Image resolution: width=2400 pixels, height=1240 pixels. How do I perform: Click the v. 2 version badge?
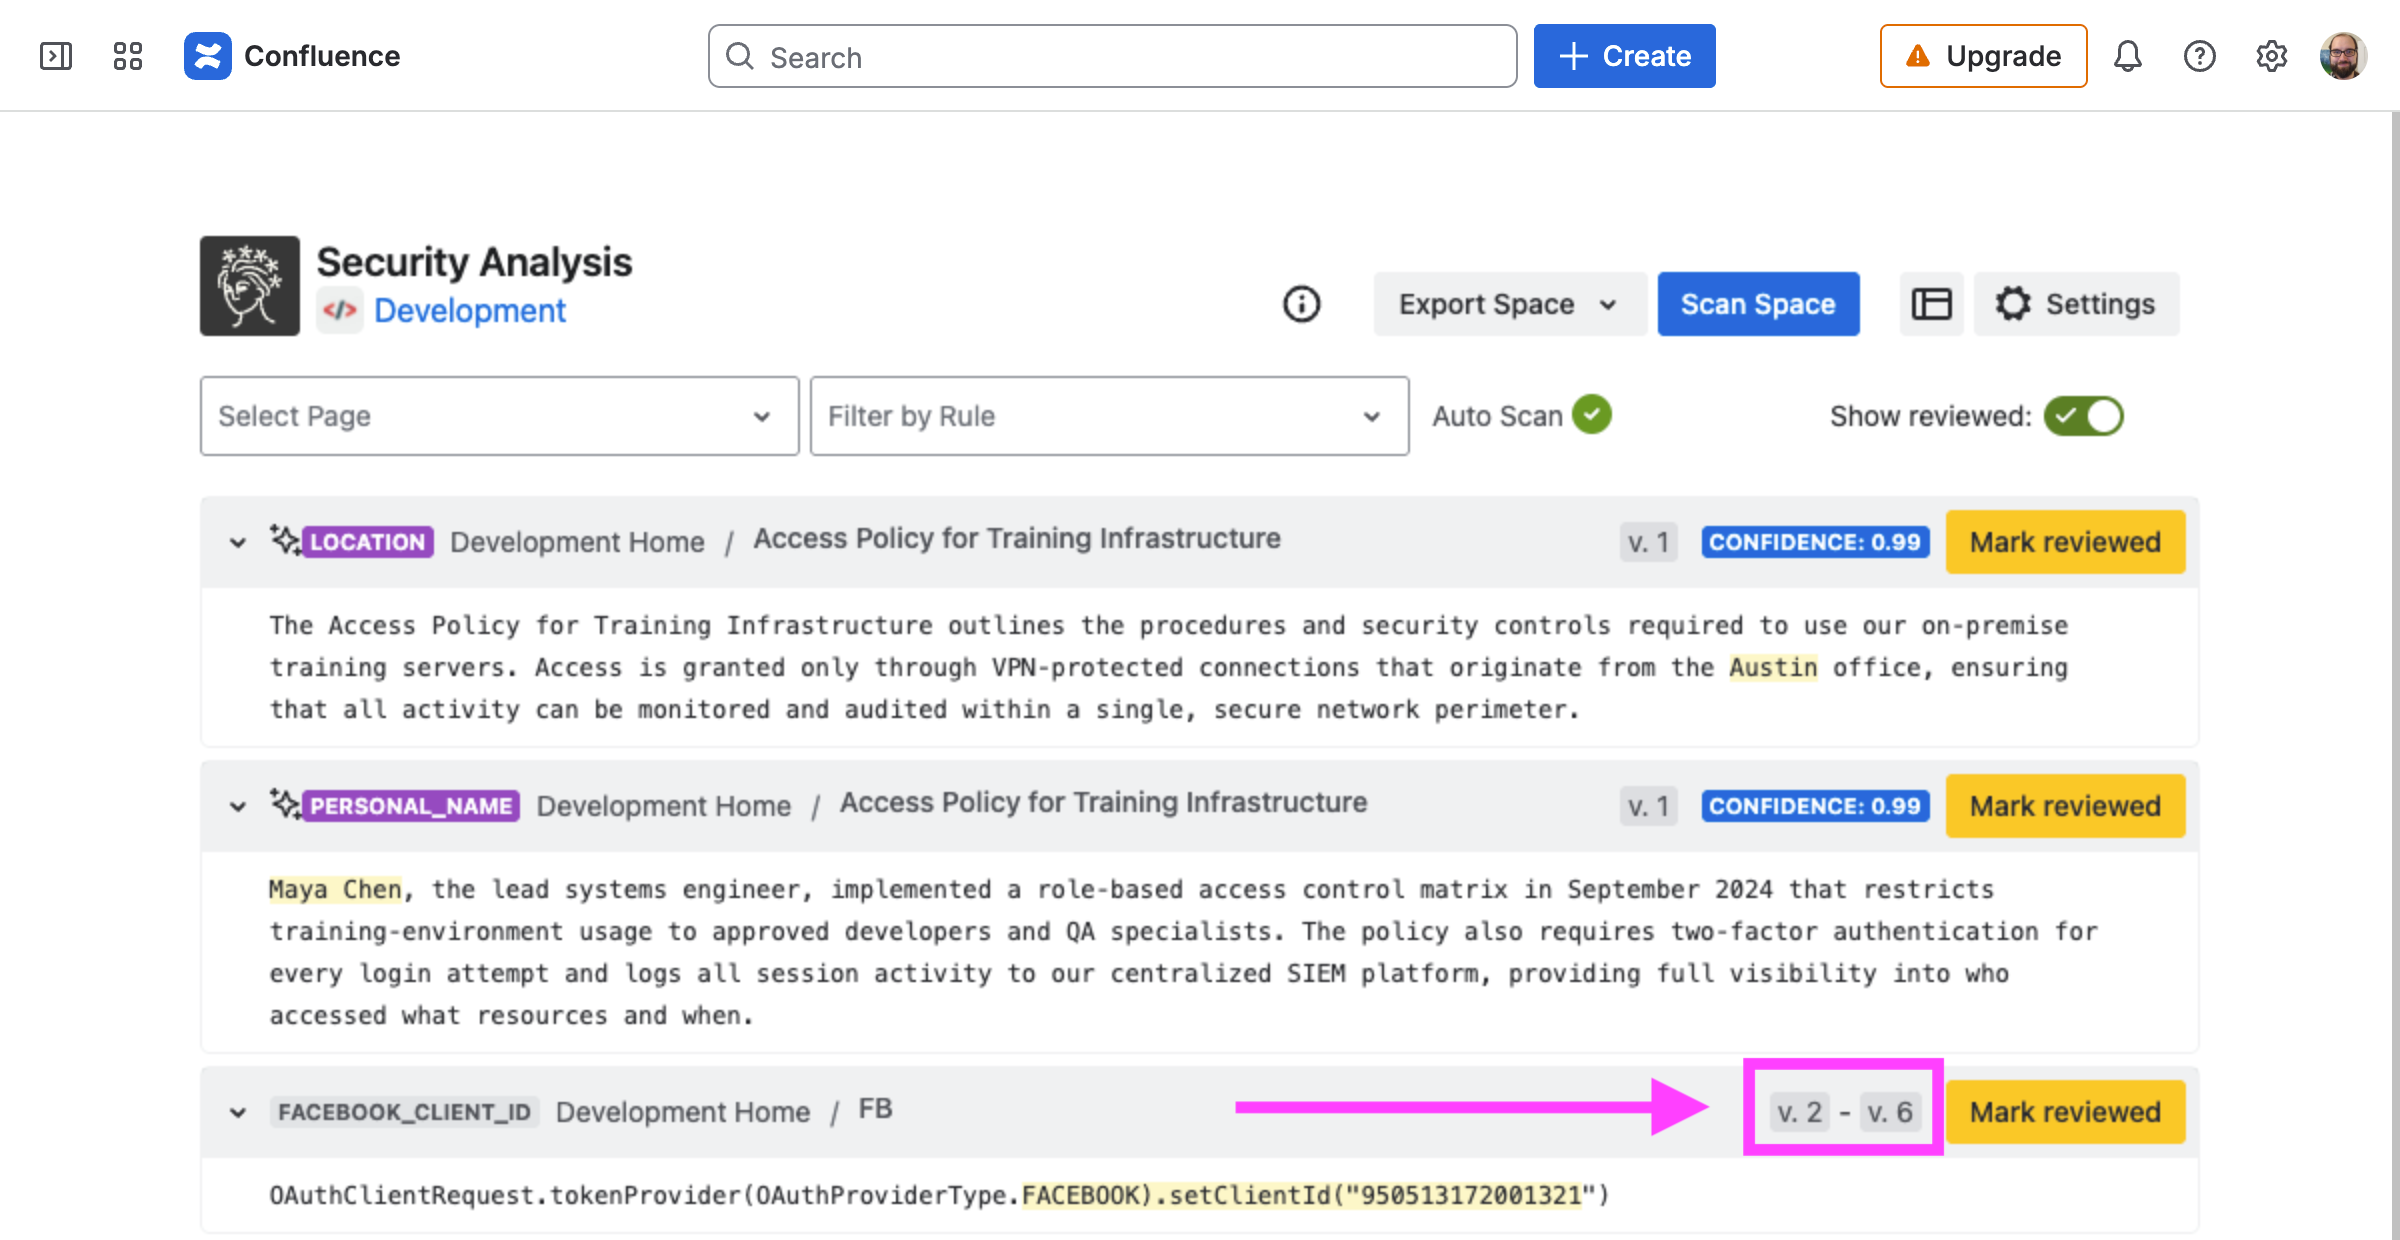coord(1800,1112)
